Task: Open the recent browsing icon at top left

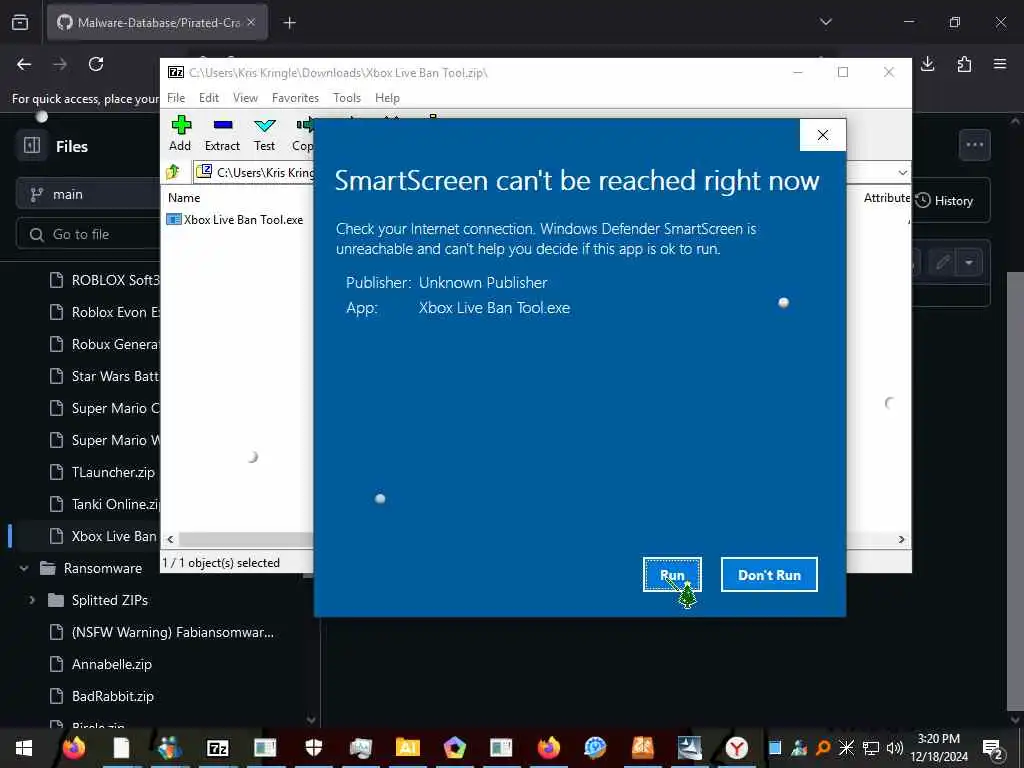Action: pyautogui.click(x=20, y=22)
